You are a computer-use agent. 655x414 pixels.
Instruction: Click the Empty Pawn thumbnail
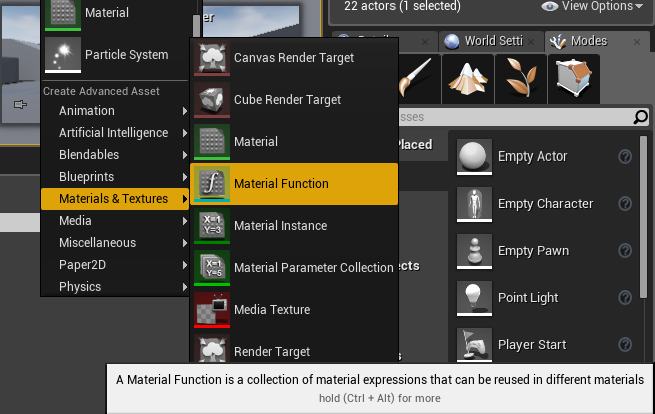474,251
